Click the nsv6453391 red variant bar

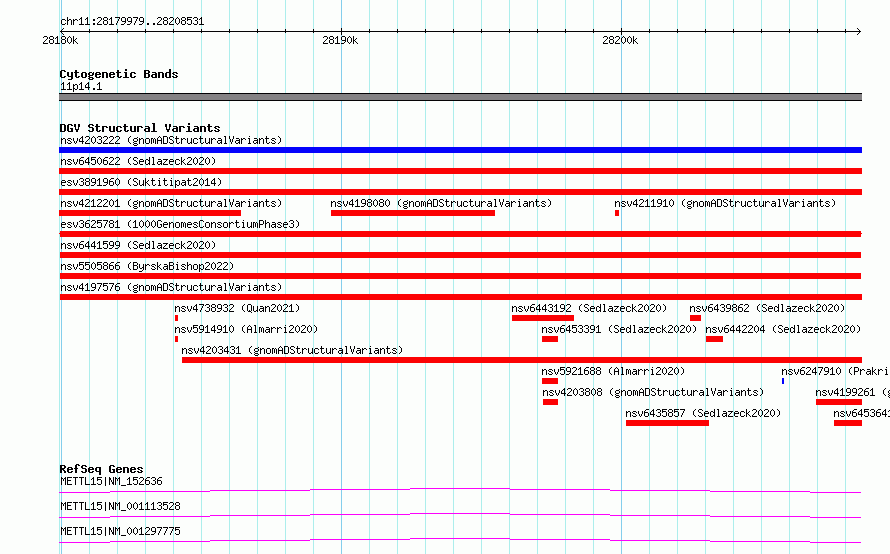[550, 339]
